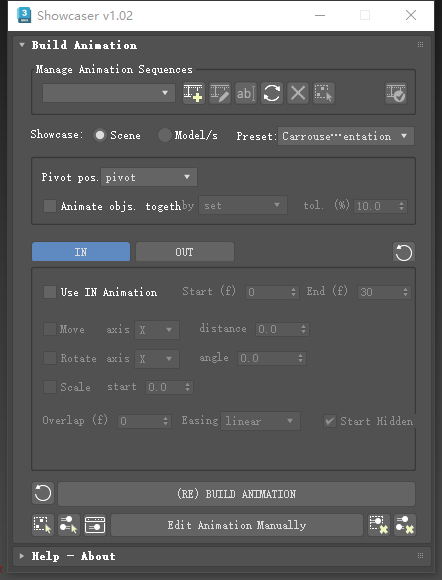Close the Showcaser v1.02 window
The image size is (442, 580).
(411, 15)
